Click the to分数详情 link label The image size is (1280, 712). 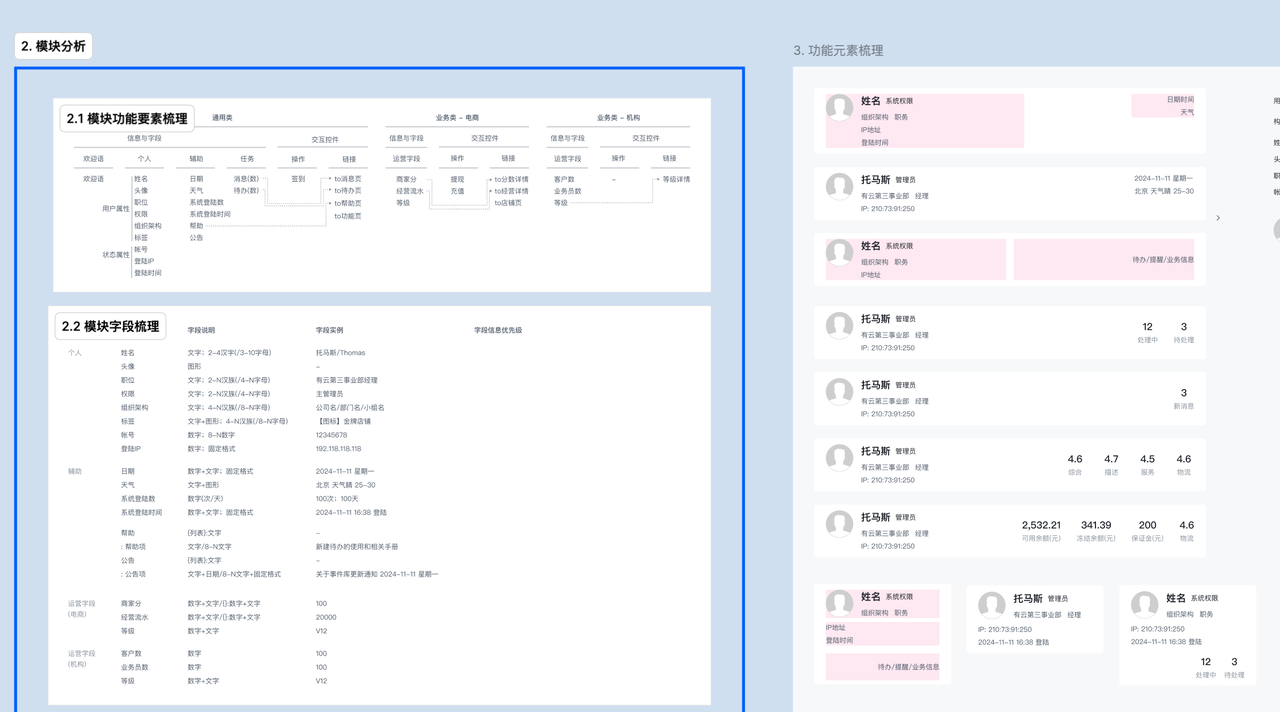(x=511, y=179)
